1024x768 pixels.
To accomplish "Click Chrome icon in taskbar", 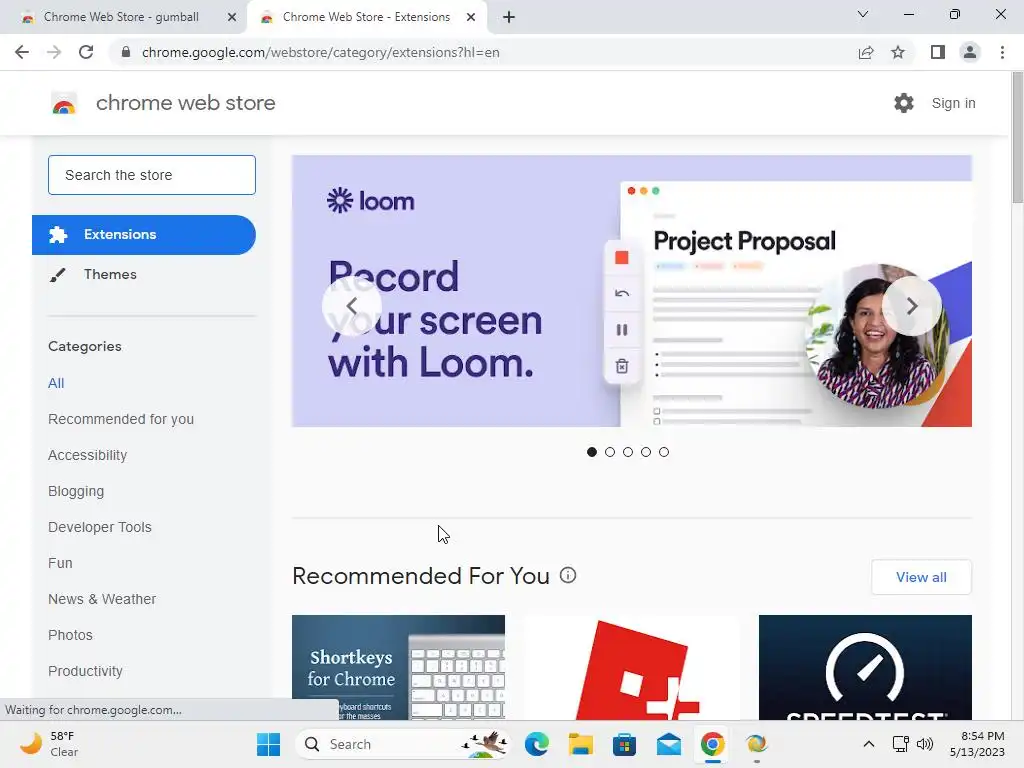I will pos(712,744).
